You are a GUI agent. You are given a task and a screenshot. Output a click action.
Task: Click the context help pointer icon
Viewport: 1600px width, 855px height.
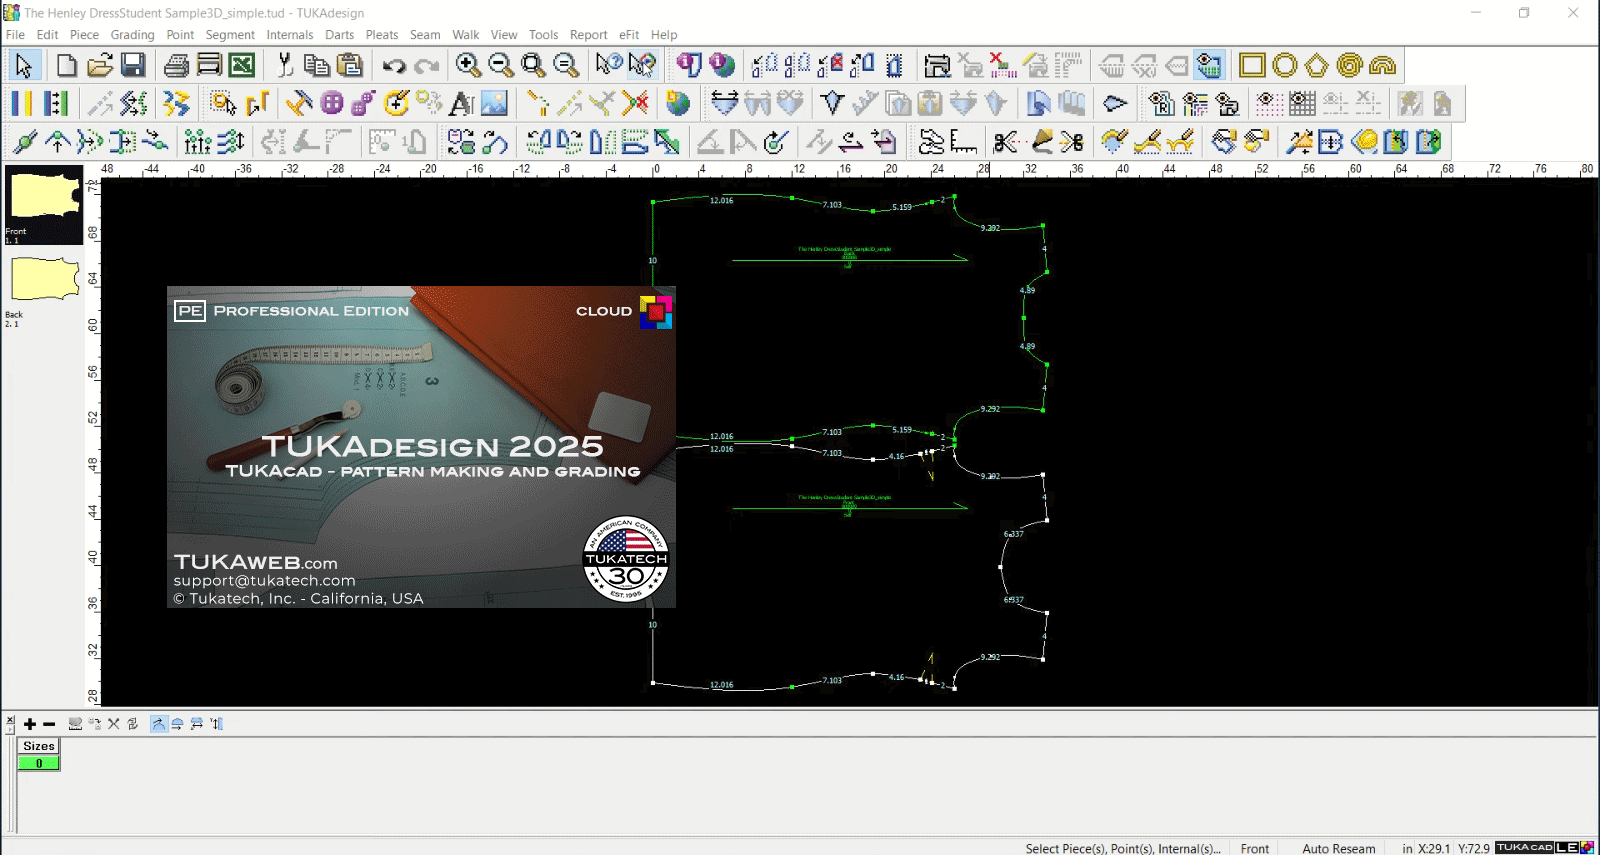click(609, 66)
